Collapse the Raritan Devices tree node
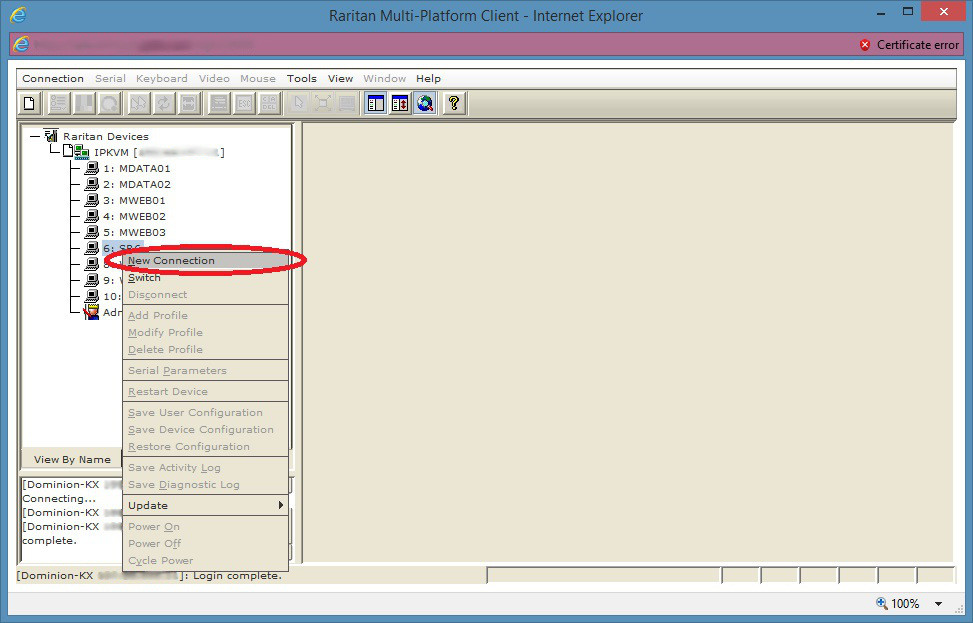The width and height of the screenshot is (973, 623). [x=35, y=136]
